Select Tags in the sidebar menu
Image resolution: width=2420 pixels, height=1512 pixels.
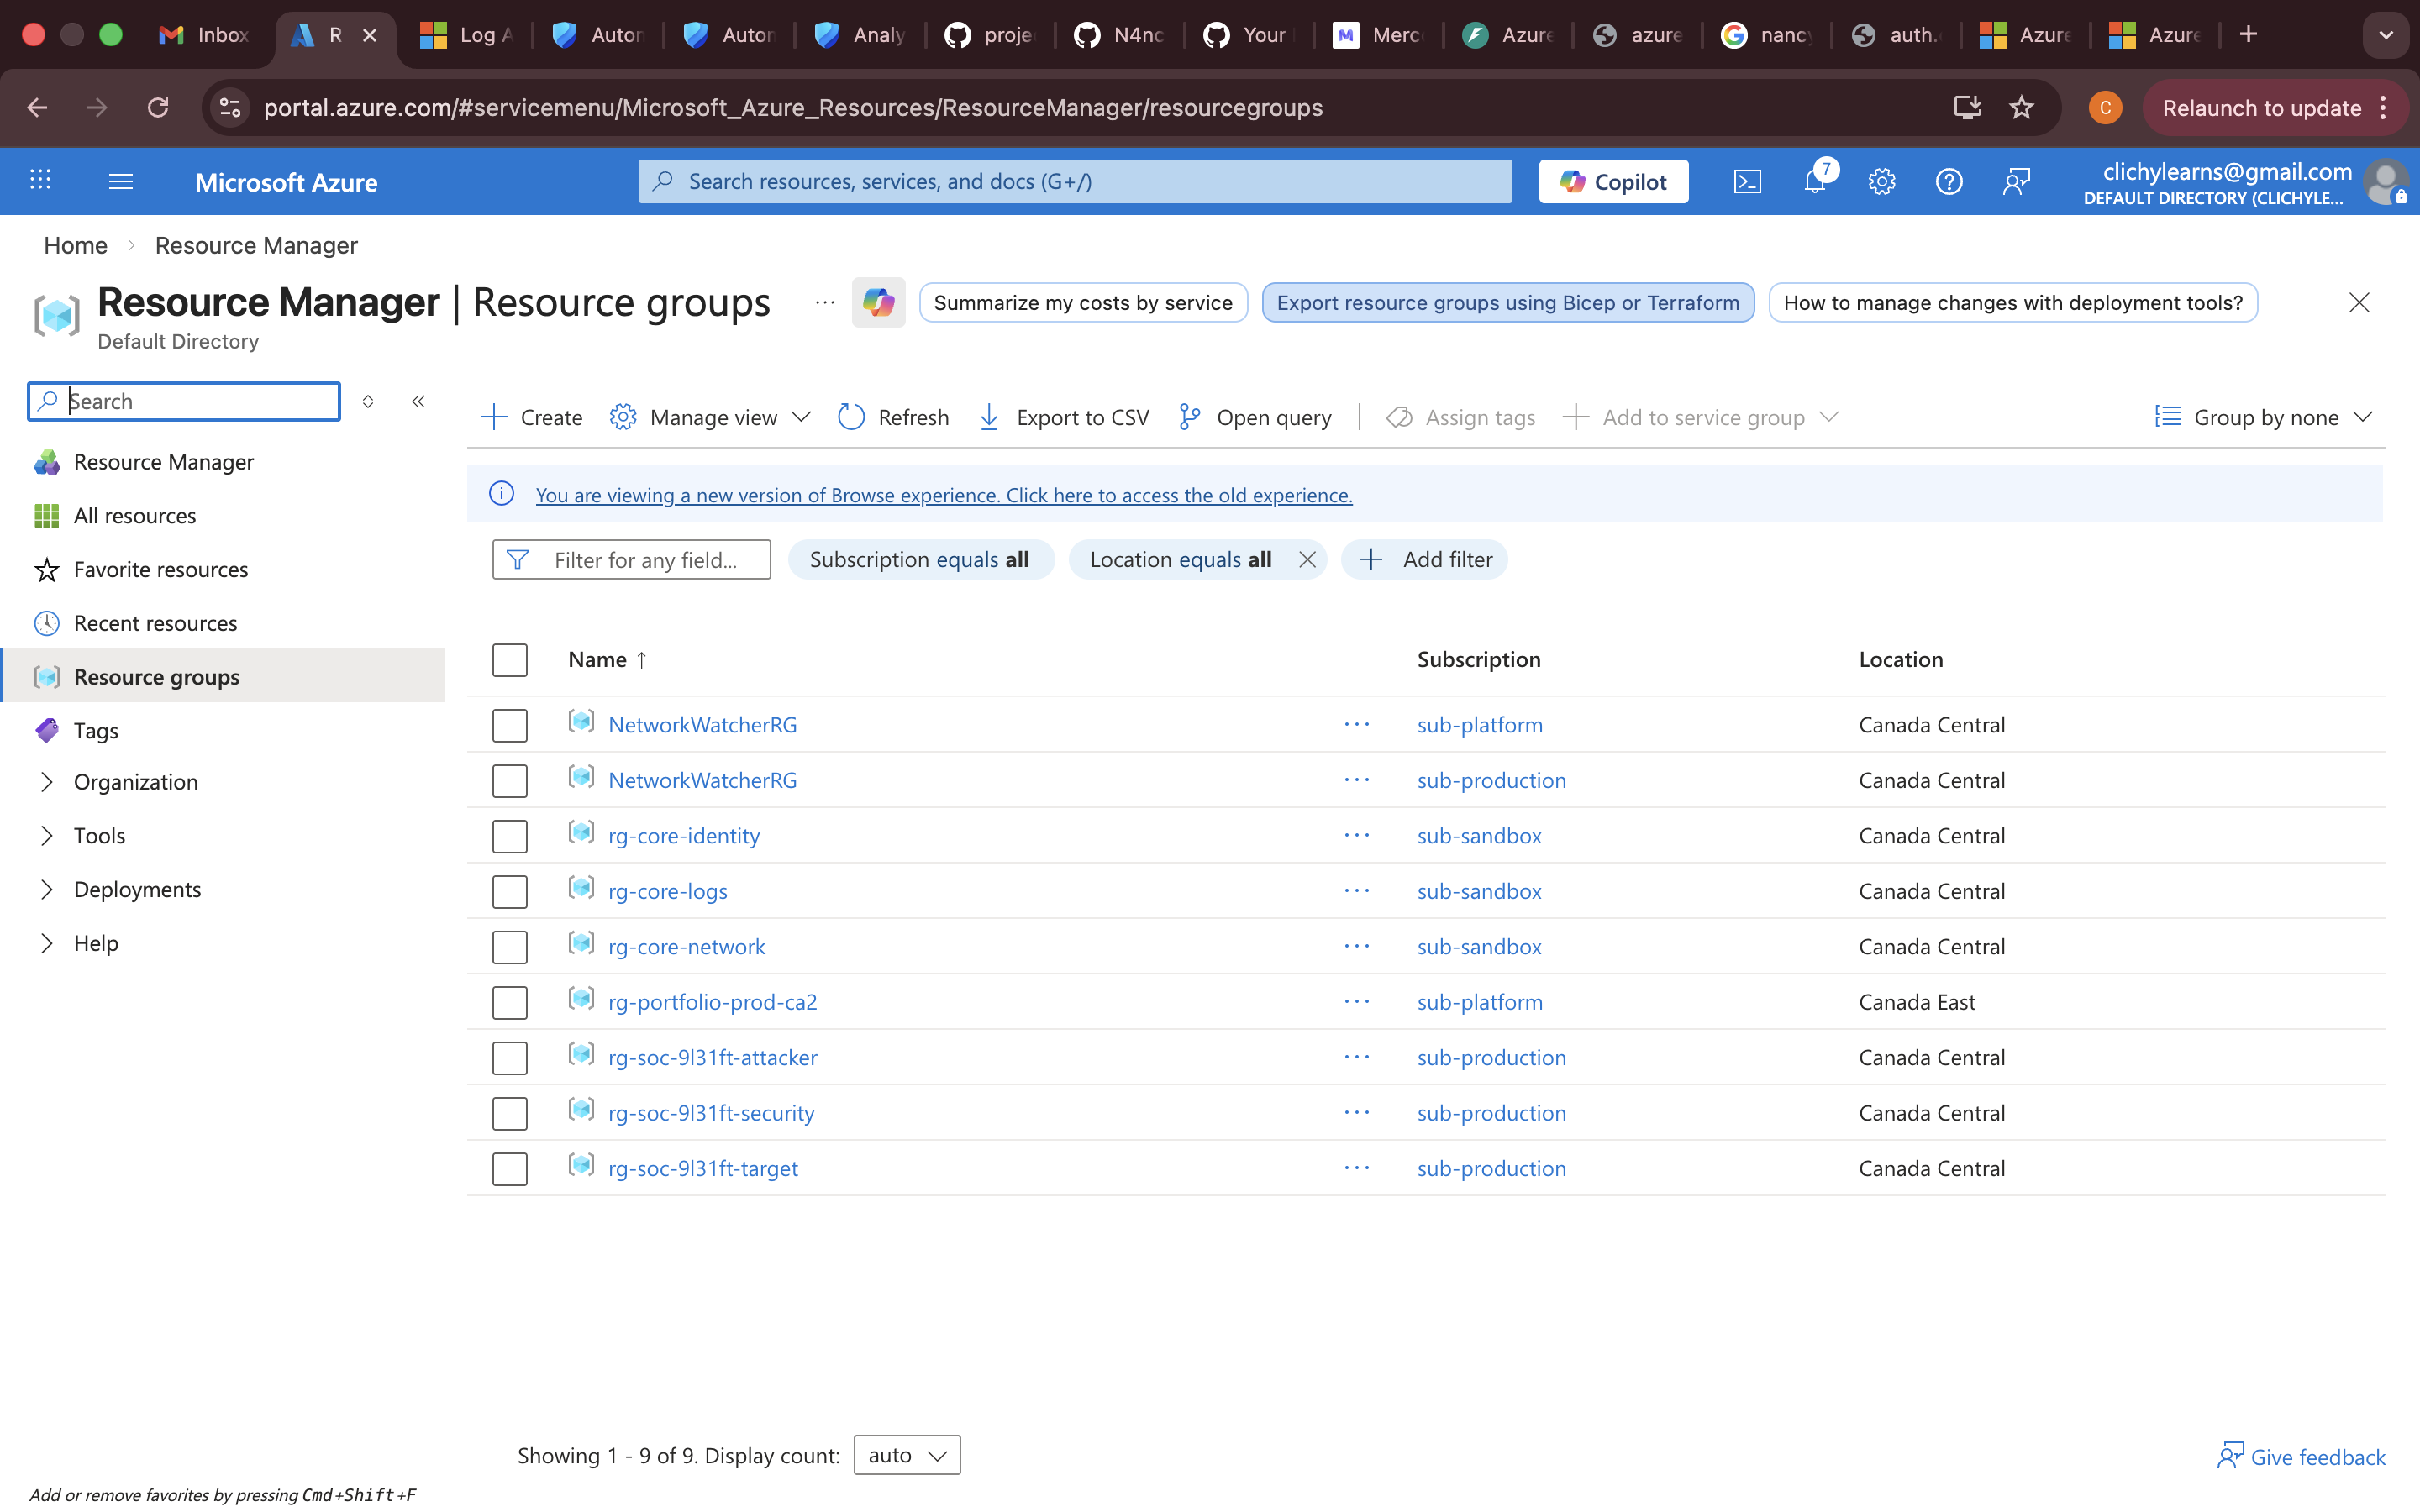pyautogui.click(x=96, y=730)
